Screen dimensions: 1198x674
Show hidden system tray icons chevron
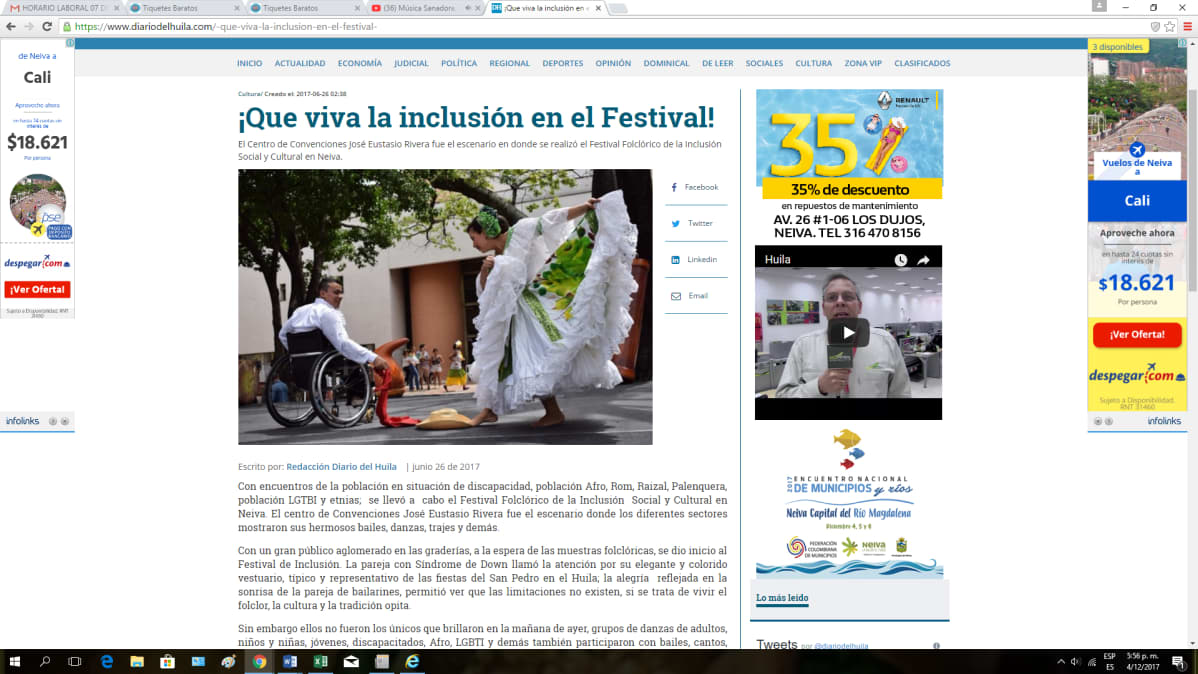click(1060, 662)
